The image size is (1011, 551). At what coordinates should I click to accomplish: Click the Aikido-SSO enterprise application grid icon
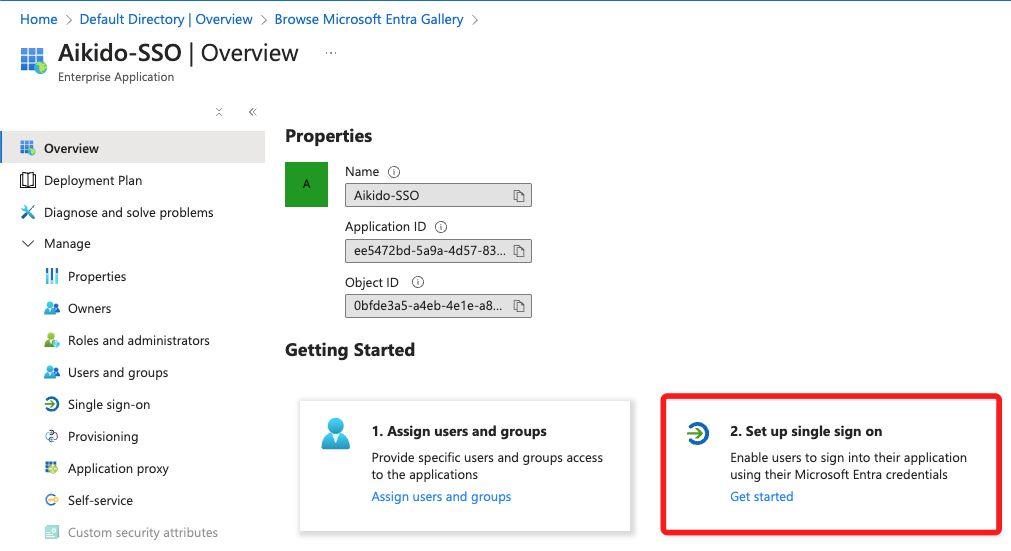pyautogui.click(x=33, y=60)
